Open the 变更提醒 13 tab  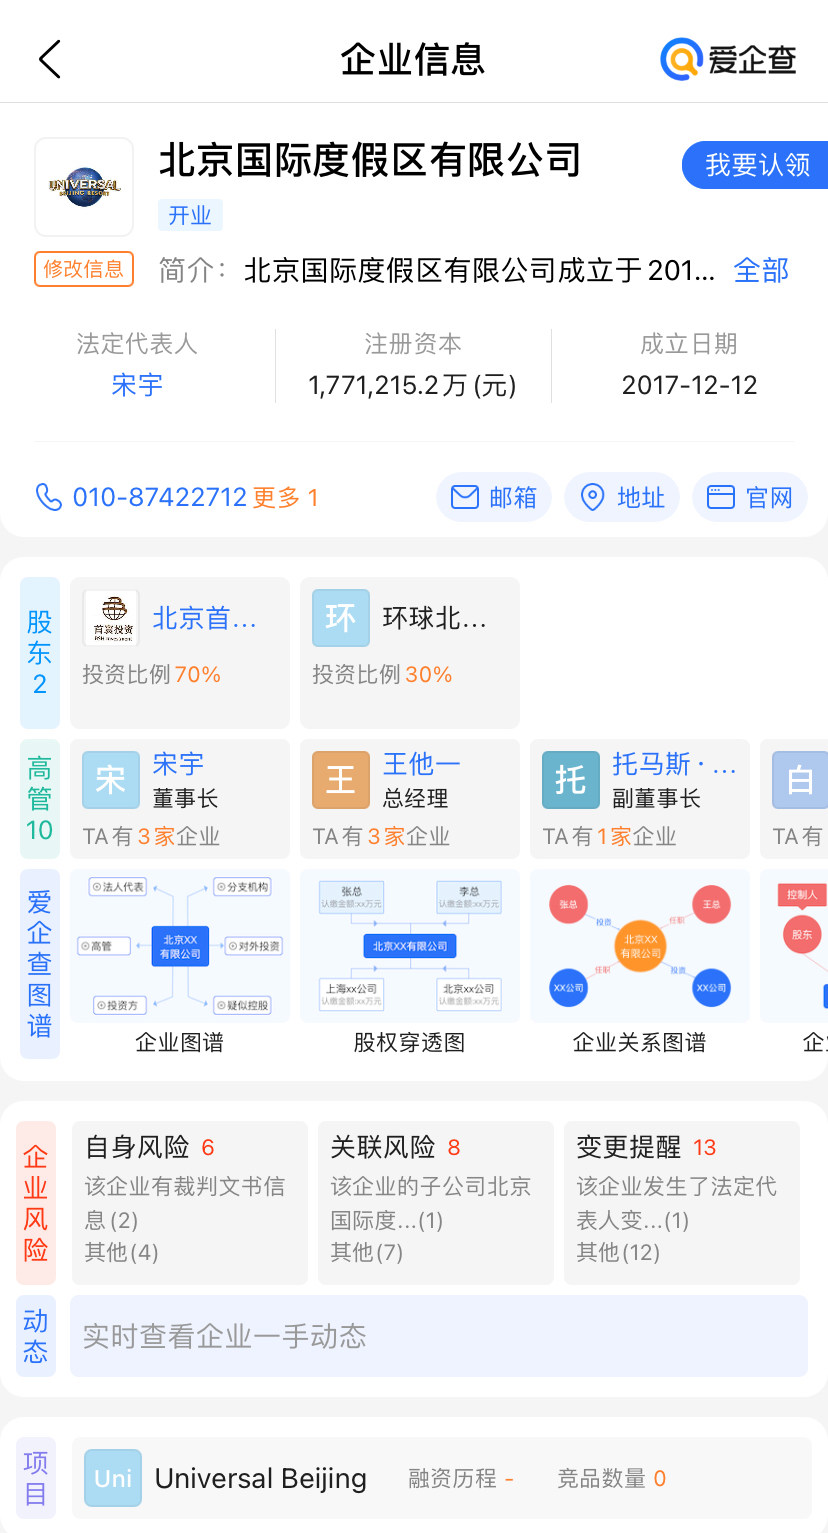tap(682, 1201)
